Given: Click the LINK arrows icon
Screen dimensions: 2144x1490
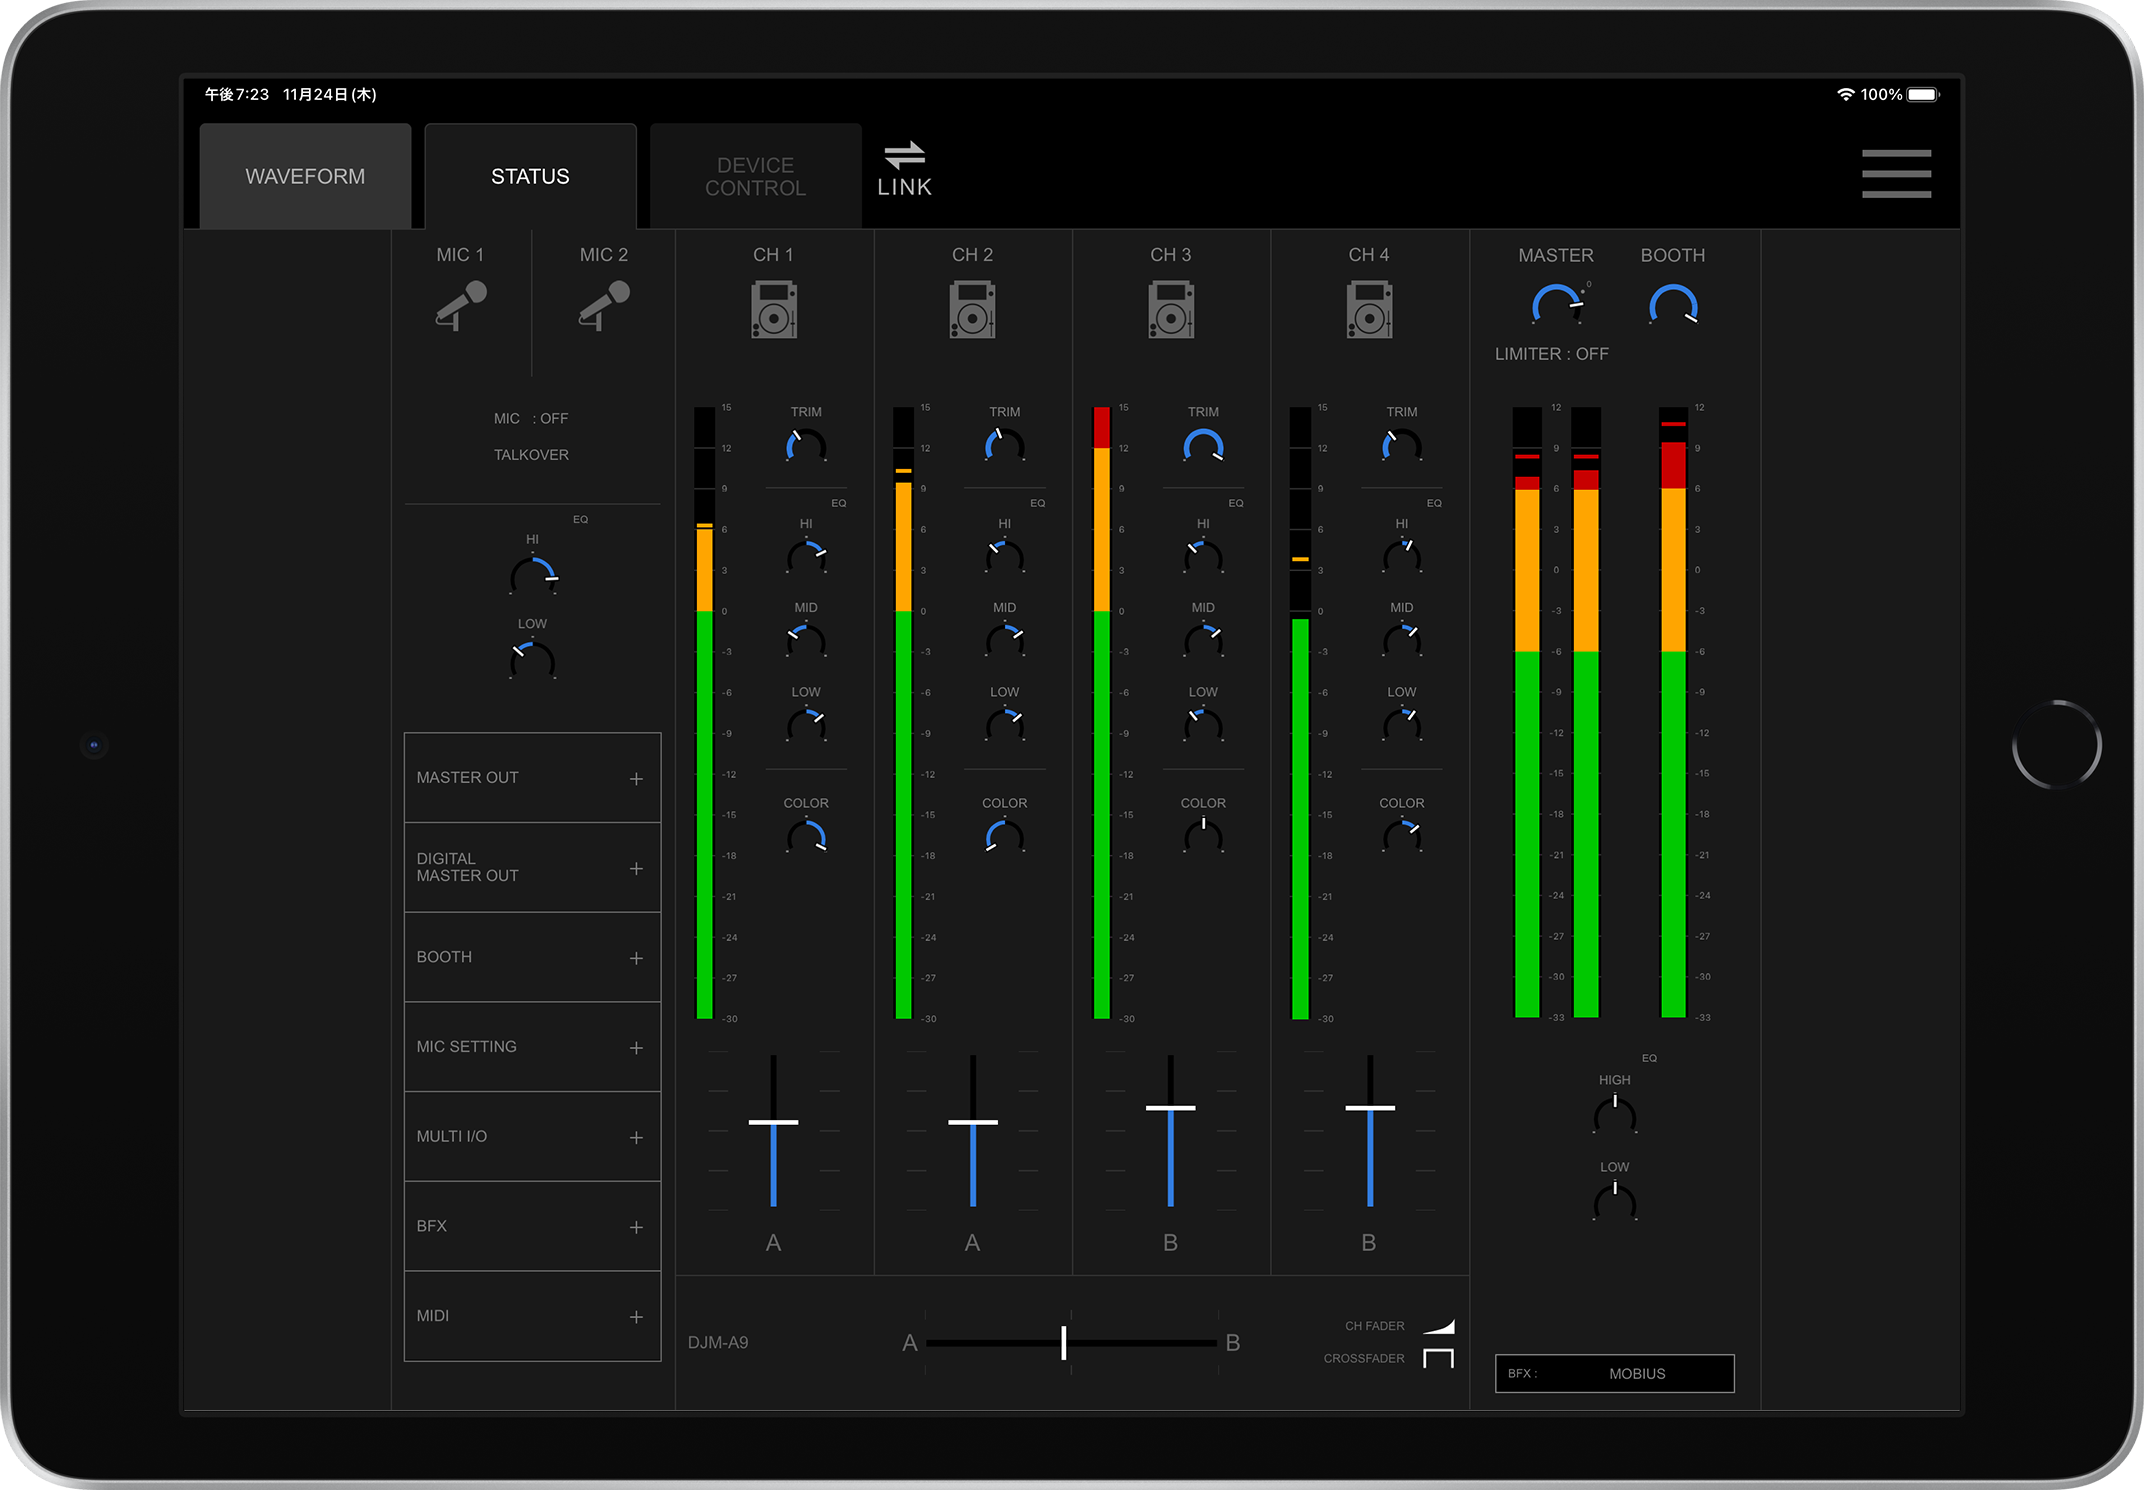Looking at the screenshot, I should click(904, 157).
